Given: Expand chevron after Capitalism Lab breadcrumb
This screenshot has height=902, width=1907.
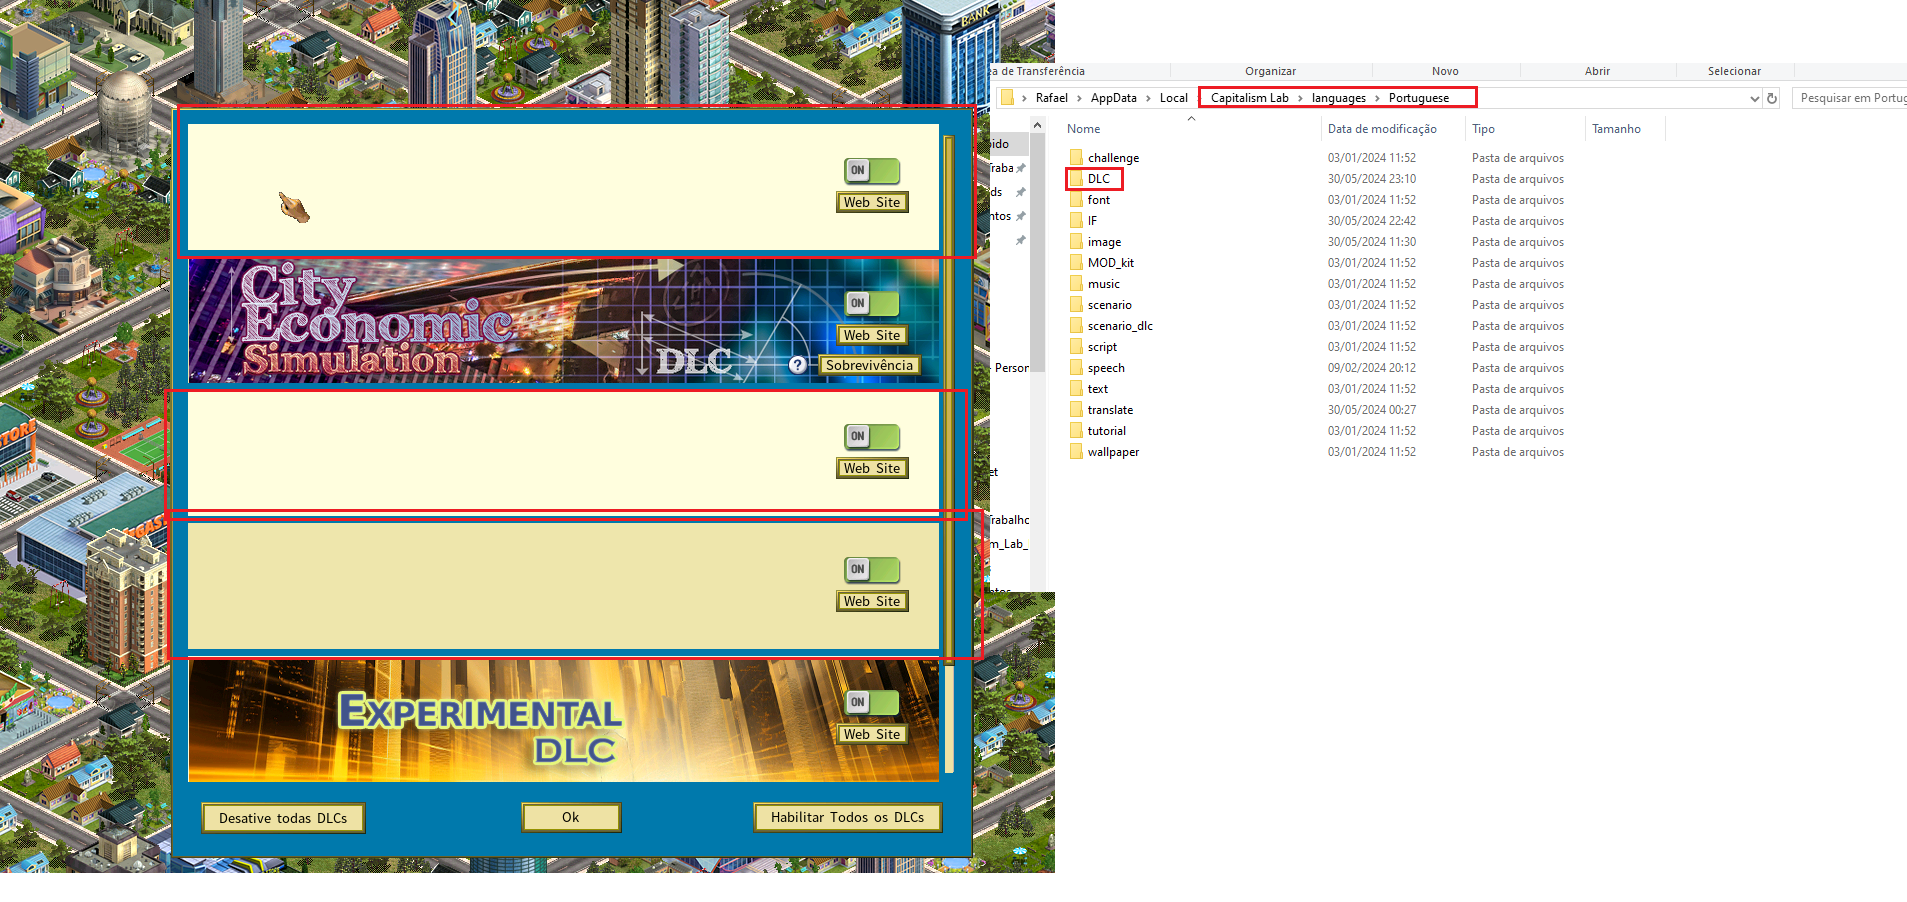Looking at the screenshot, I should click(1300, 98).
